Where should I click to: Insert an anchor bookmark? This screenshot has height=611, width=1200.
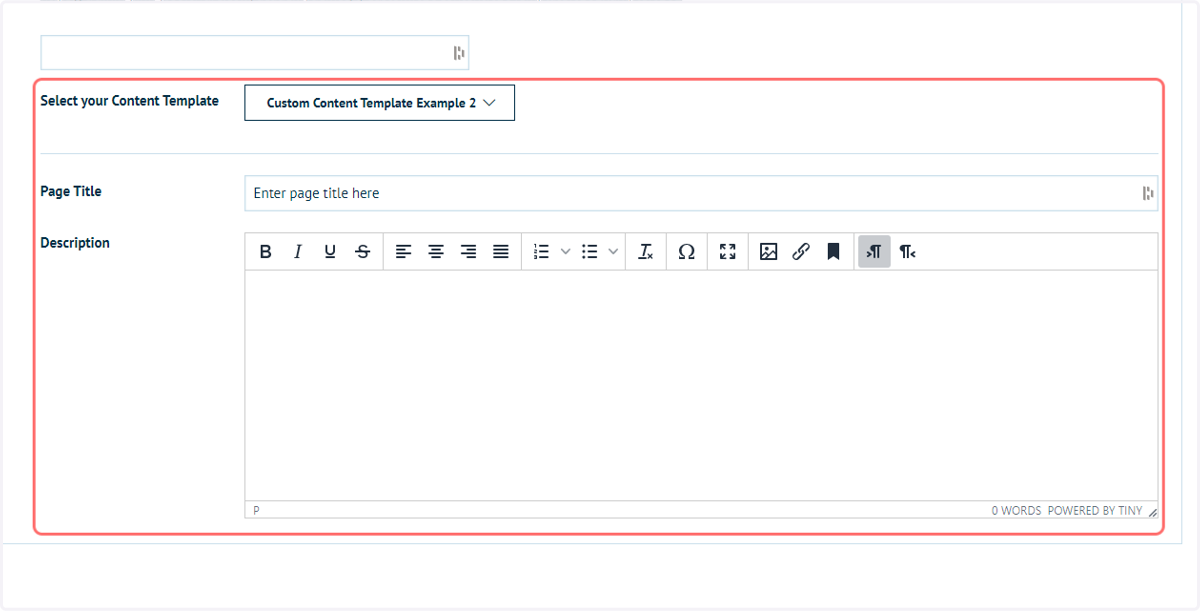coord(833,252)
